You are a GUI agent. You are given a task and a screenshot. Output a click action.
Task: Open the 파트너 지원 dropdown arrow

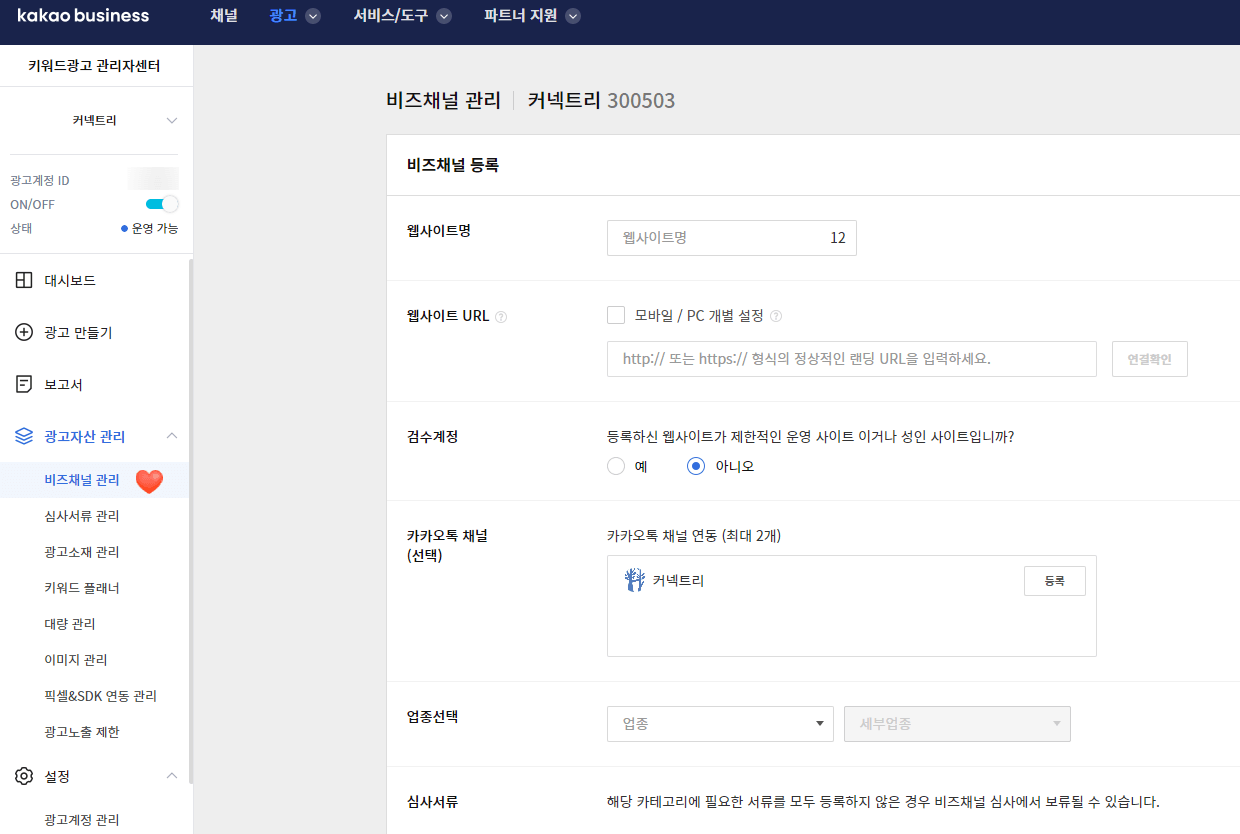click(x=573, y=16)
